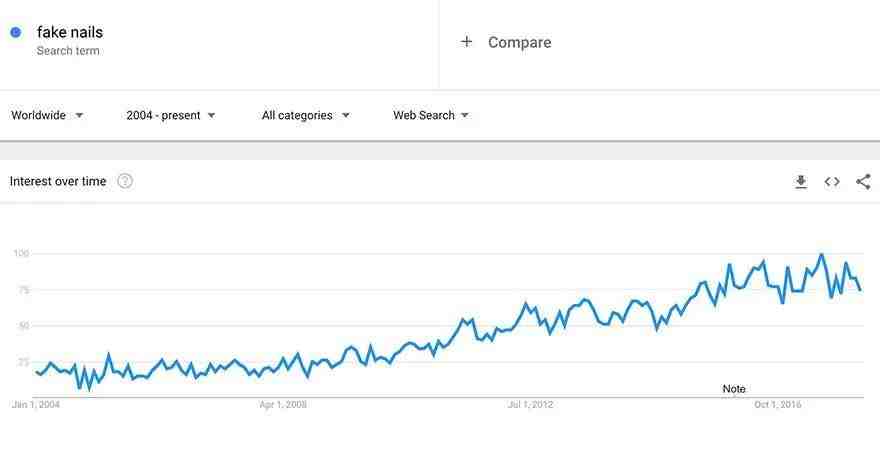Edit the fake nails search term
The height and width of the screenshot is (450, 880).
pyautogui.click(x=70, y=32)
